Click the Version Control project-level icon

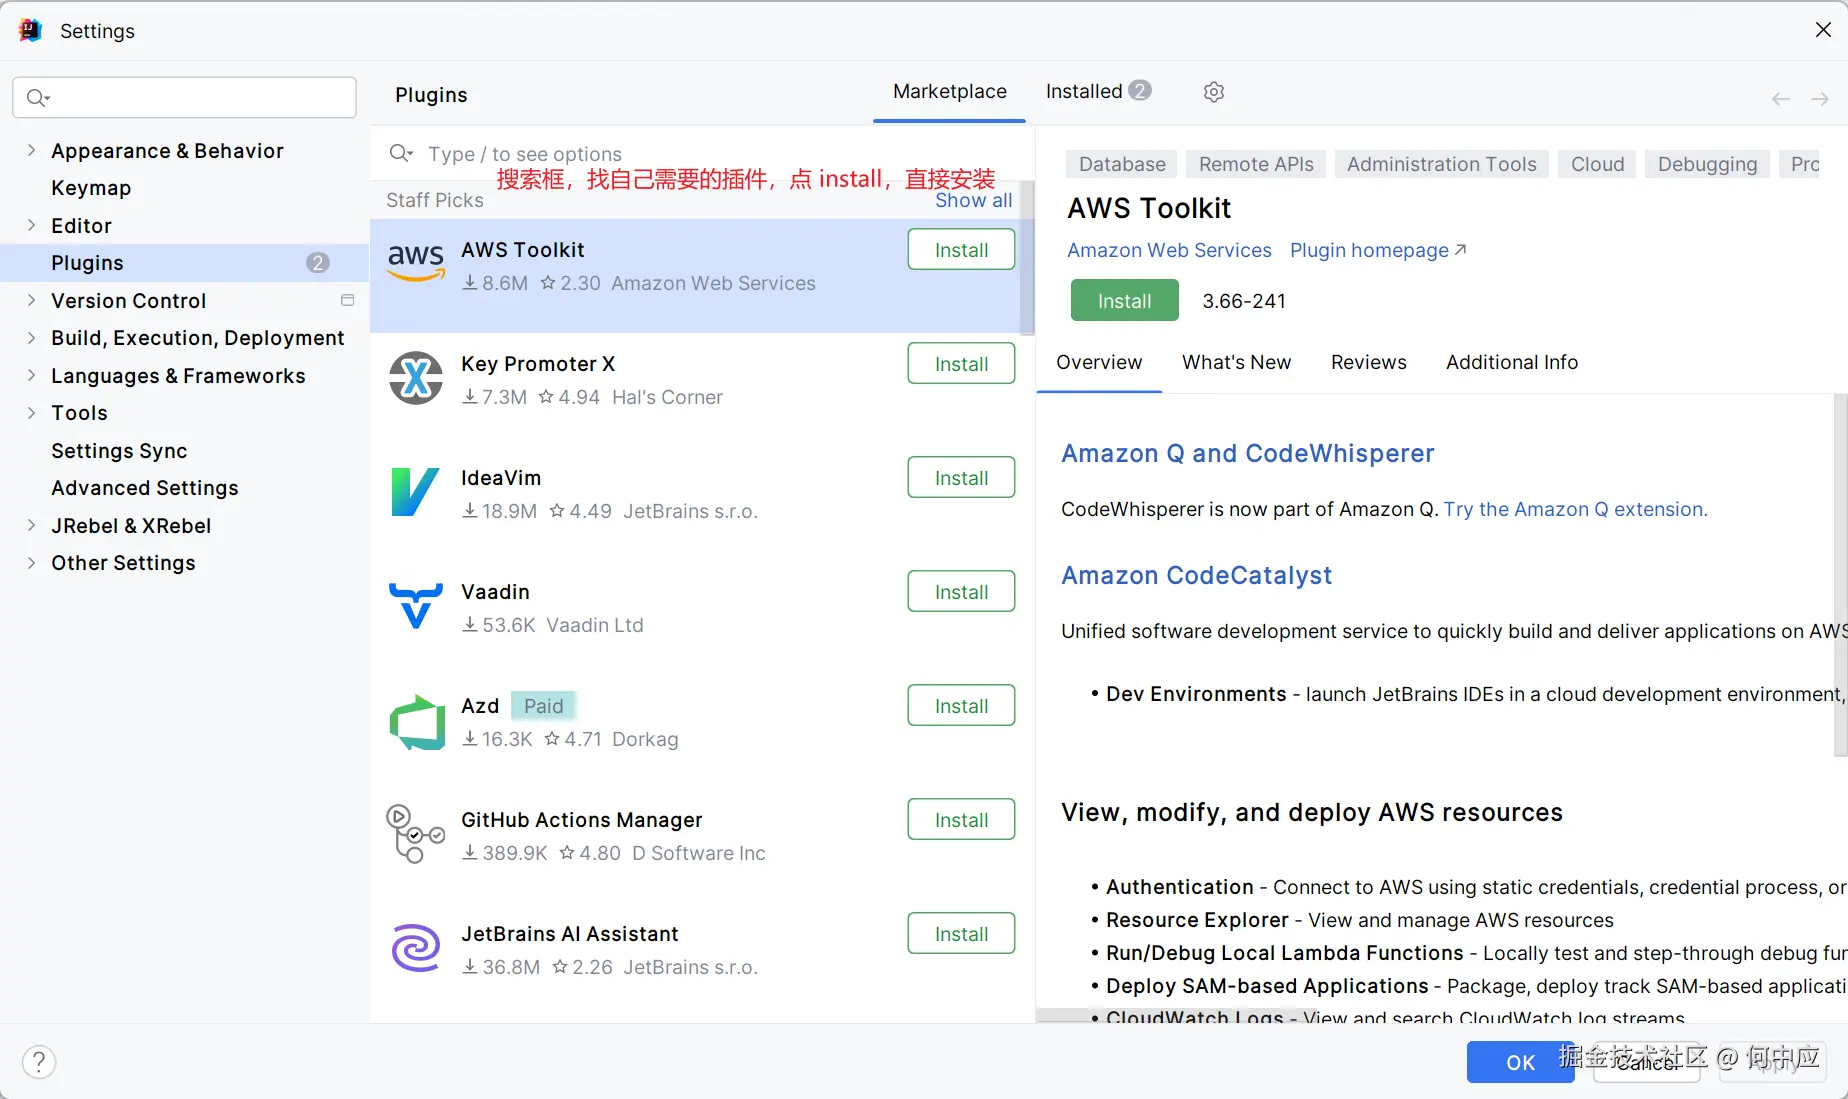click(348, 300)
